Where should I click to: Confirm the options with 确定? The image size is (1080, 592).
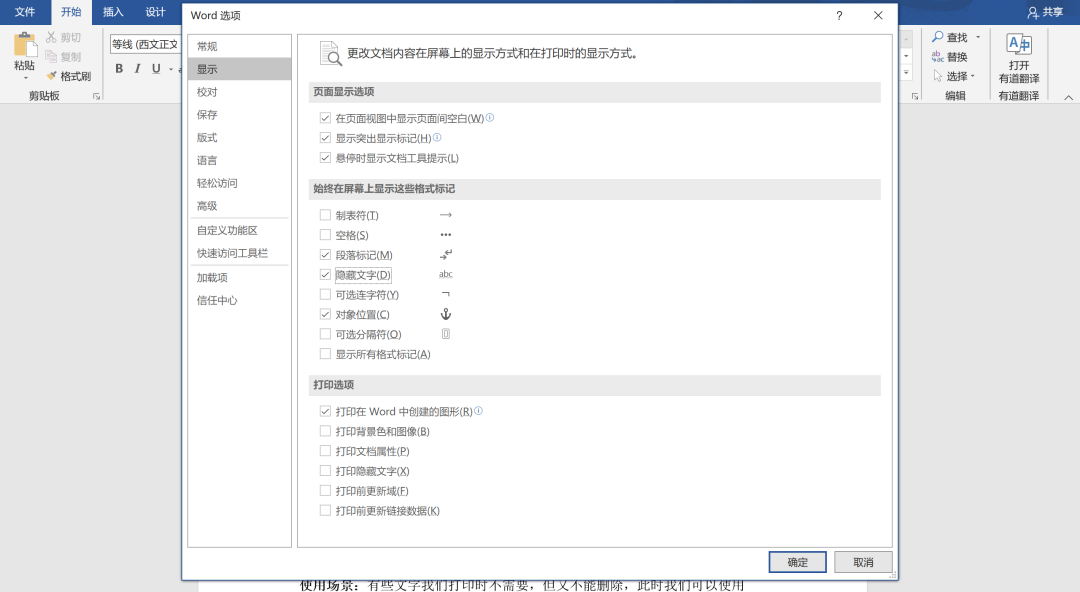click(x=797, y=562)
